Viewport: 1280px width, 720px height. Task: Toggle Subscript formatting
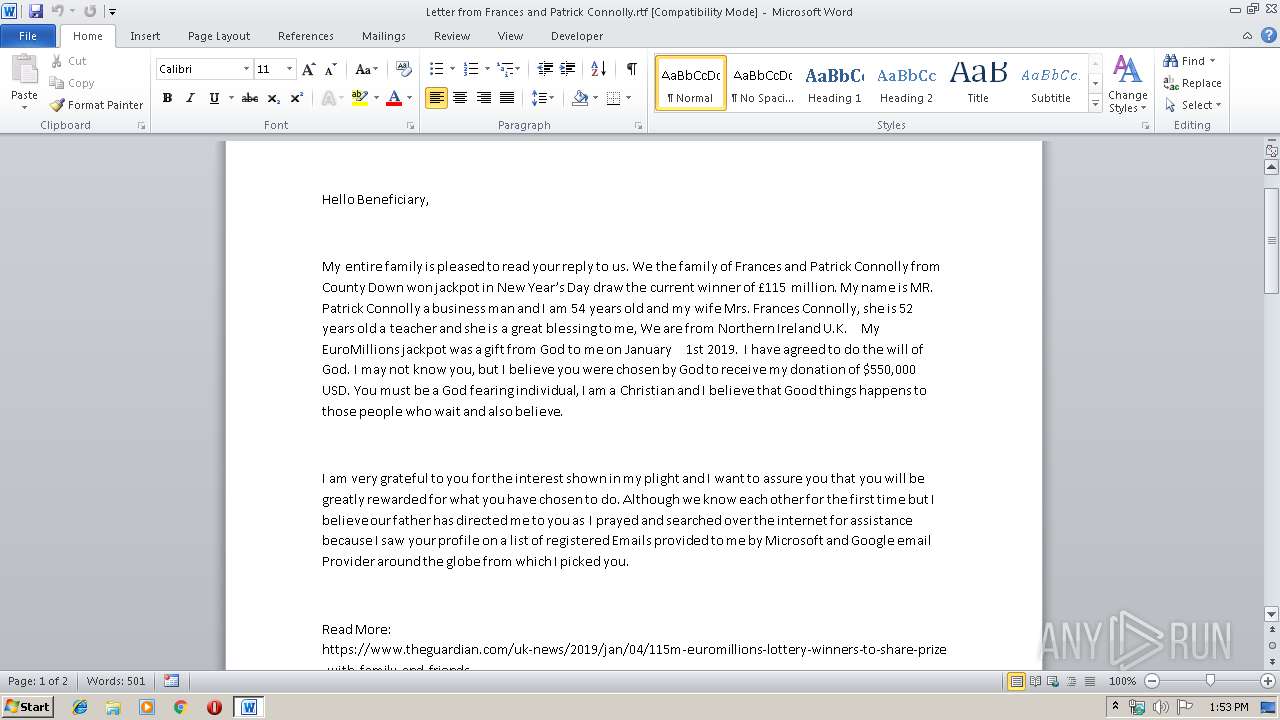pyautogui.click(x=274, y=98)
